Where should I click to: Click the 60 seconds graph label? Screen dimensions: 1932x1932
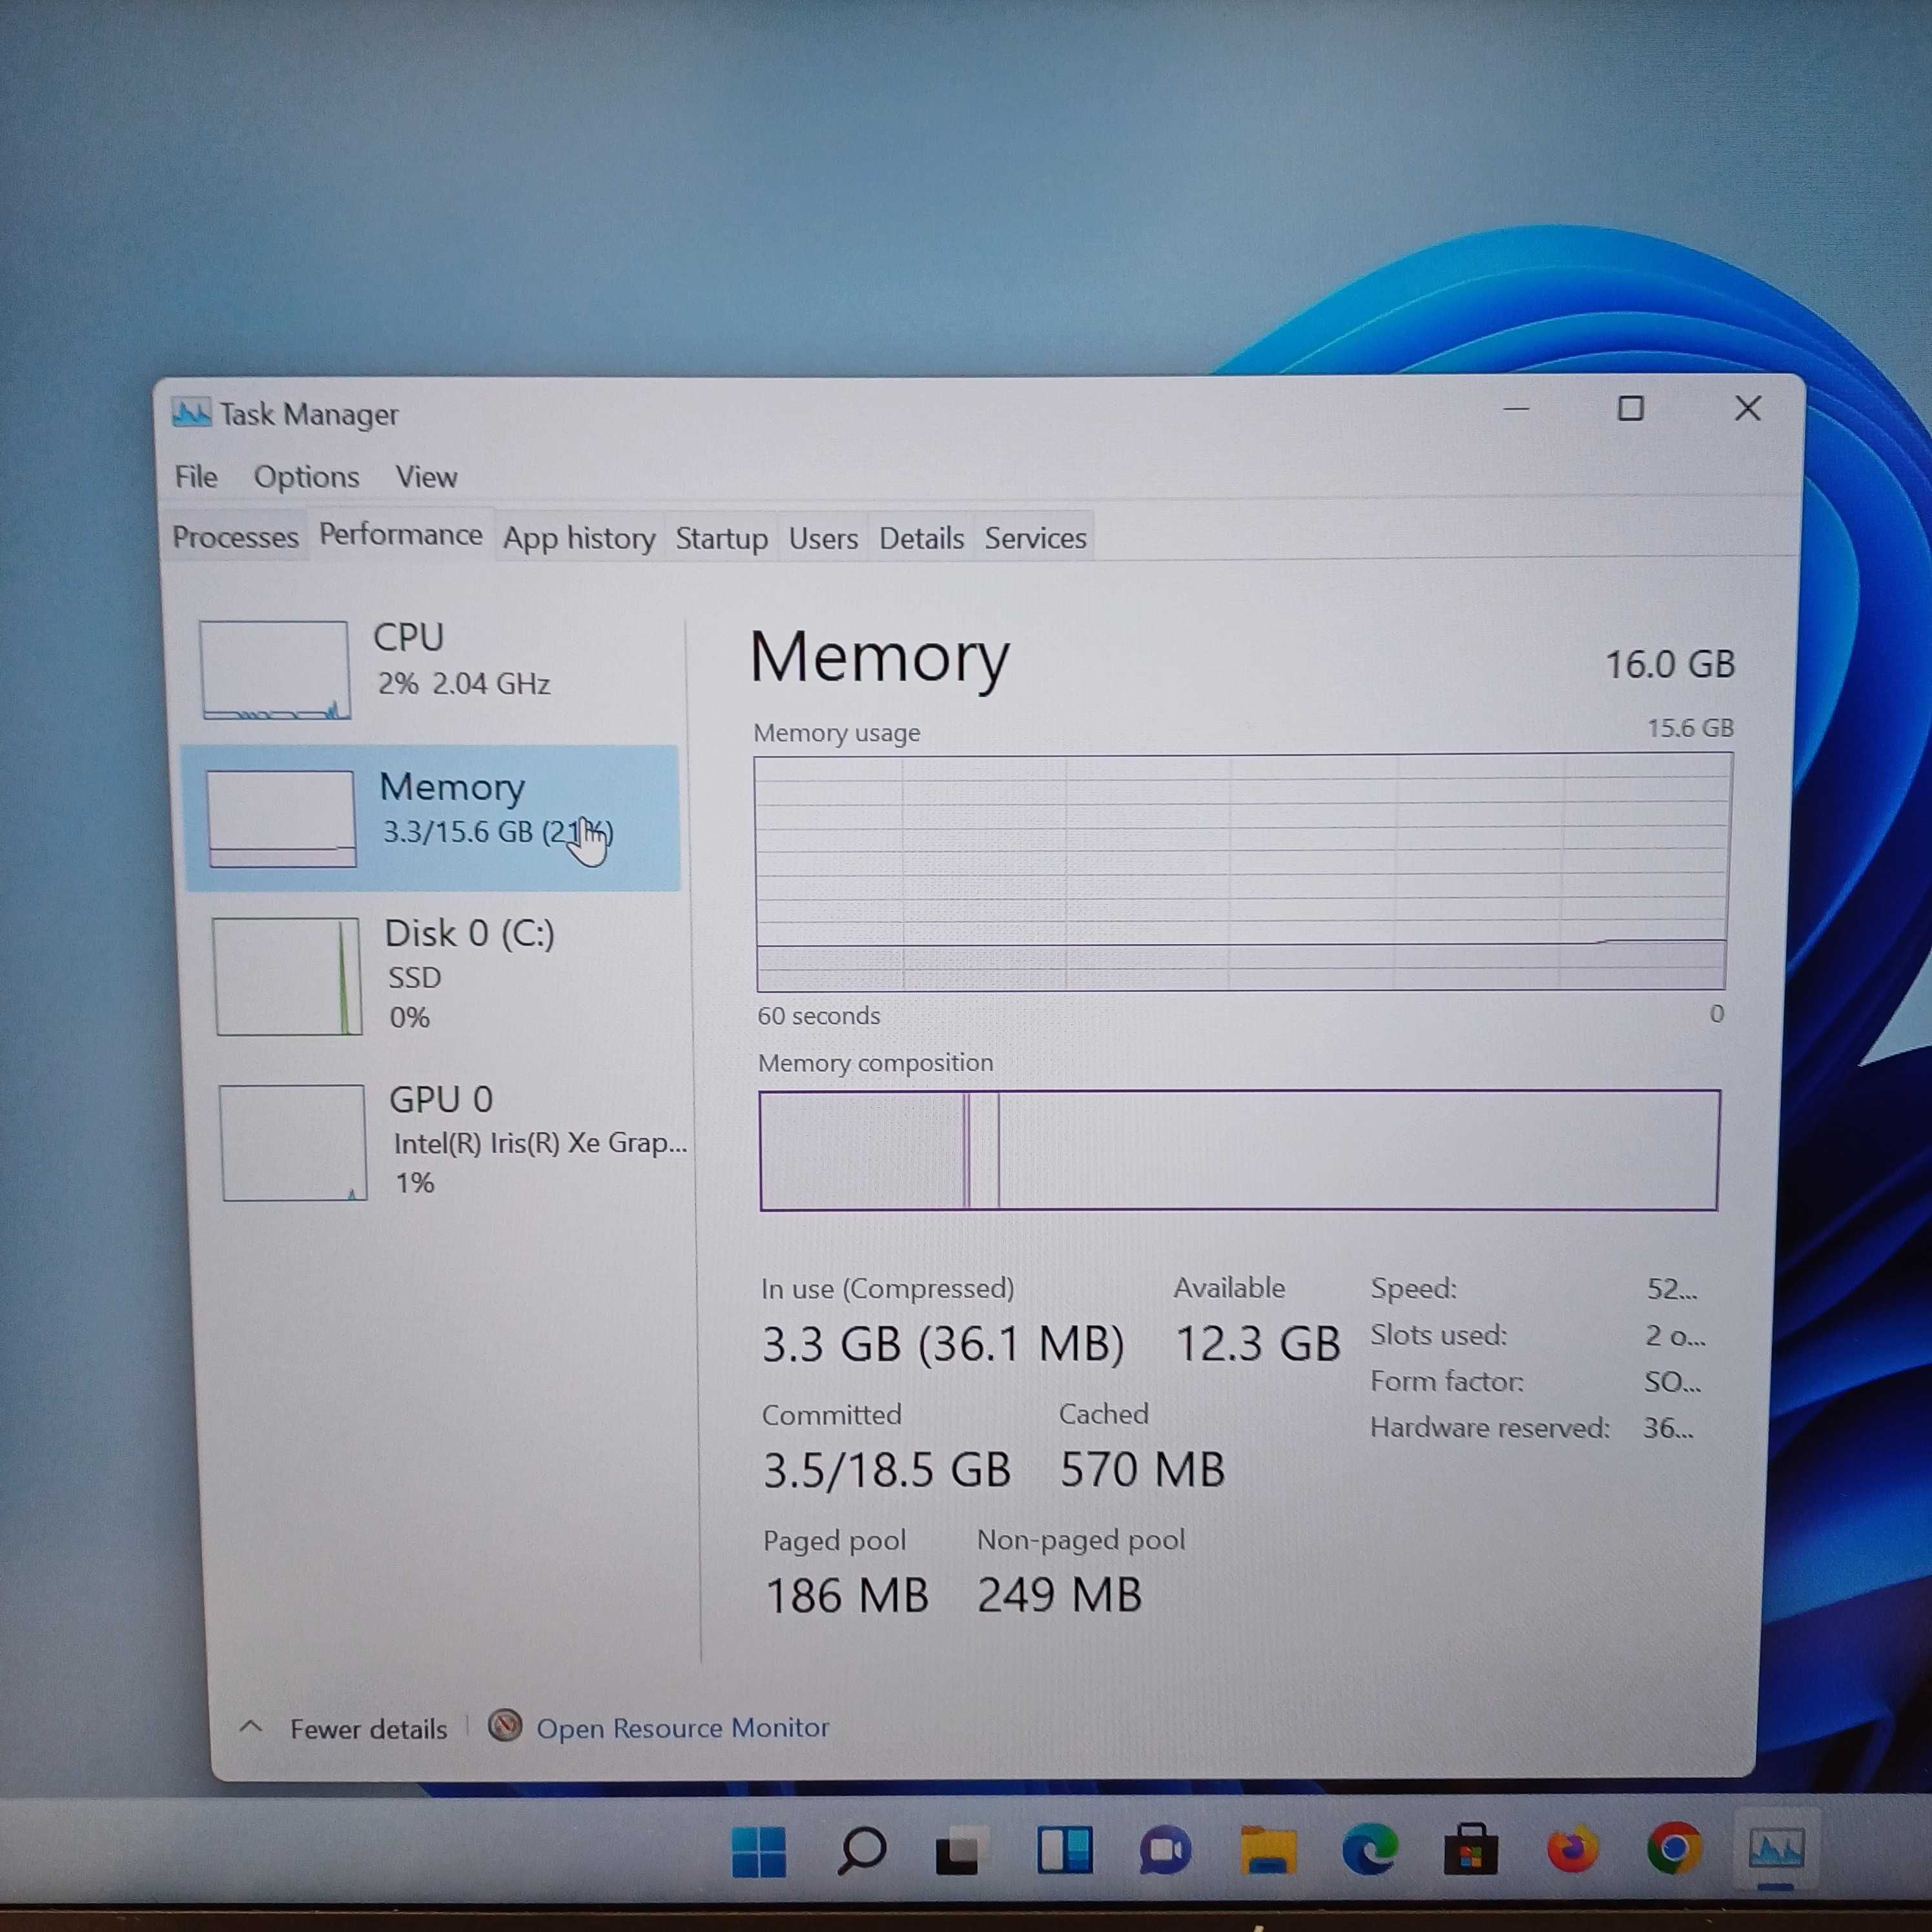(818, 1016)
